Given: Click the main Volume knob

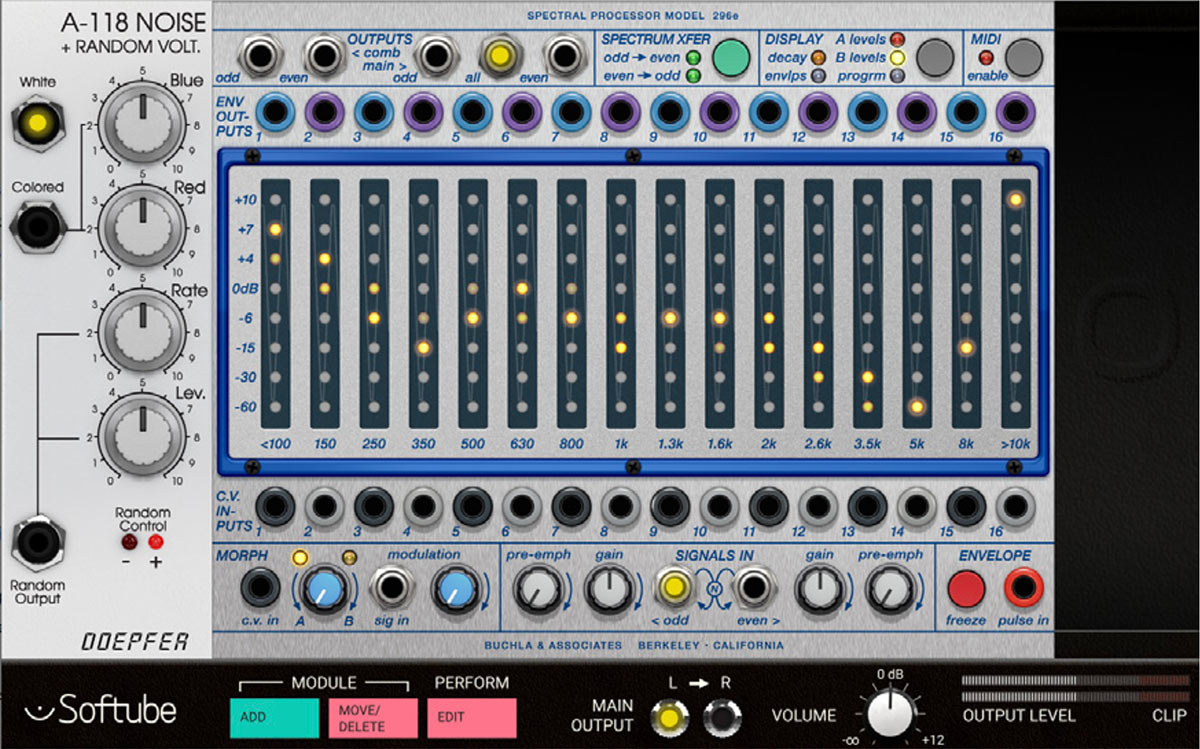Looking at the screenshot, I should (x=889, y=716).
